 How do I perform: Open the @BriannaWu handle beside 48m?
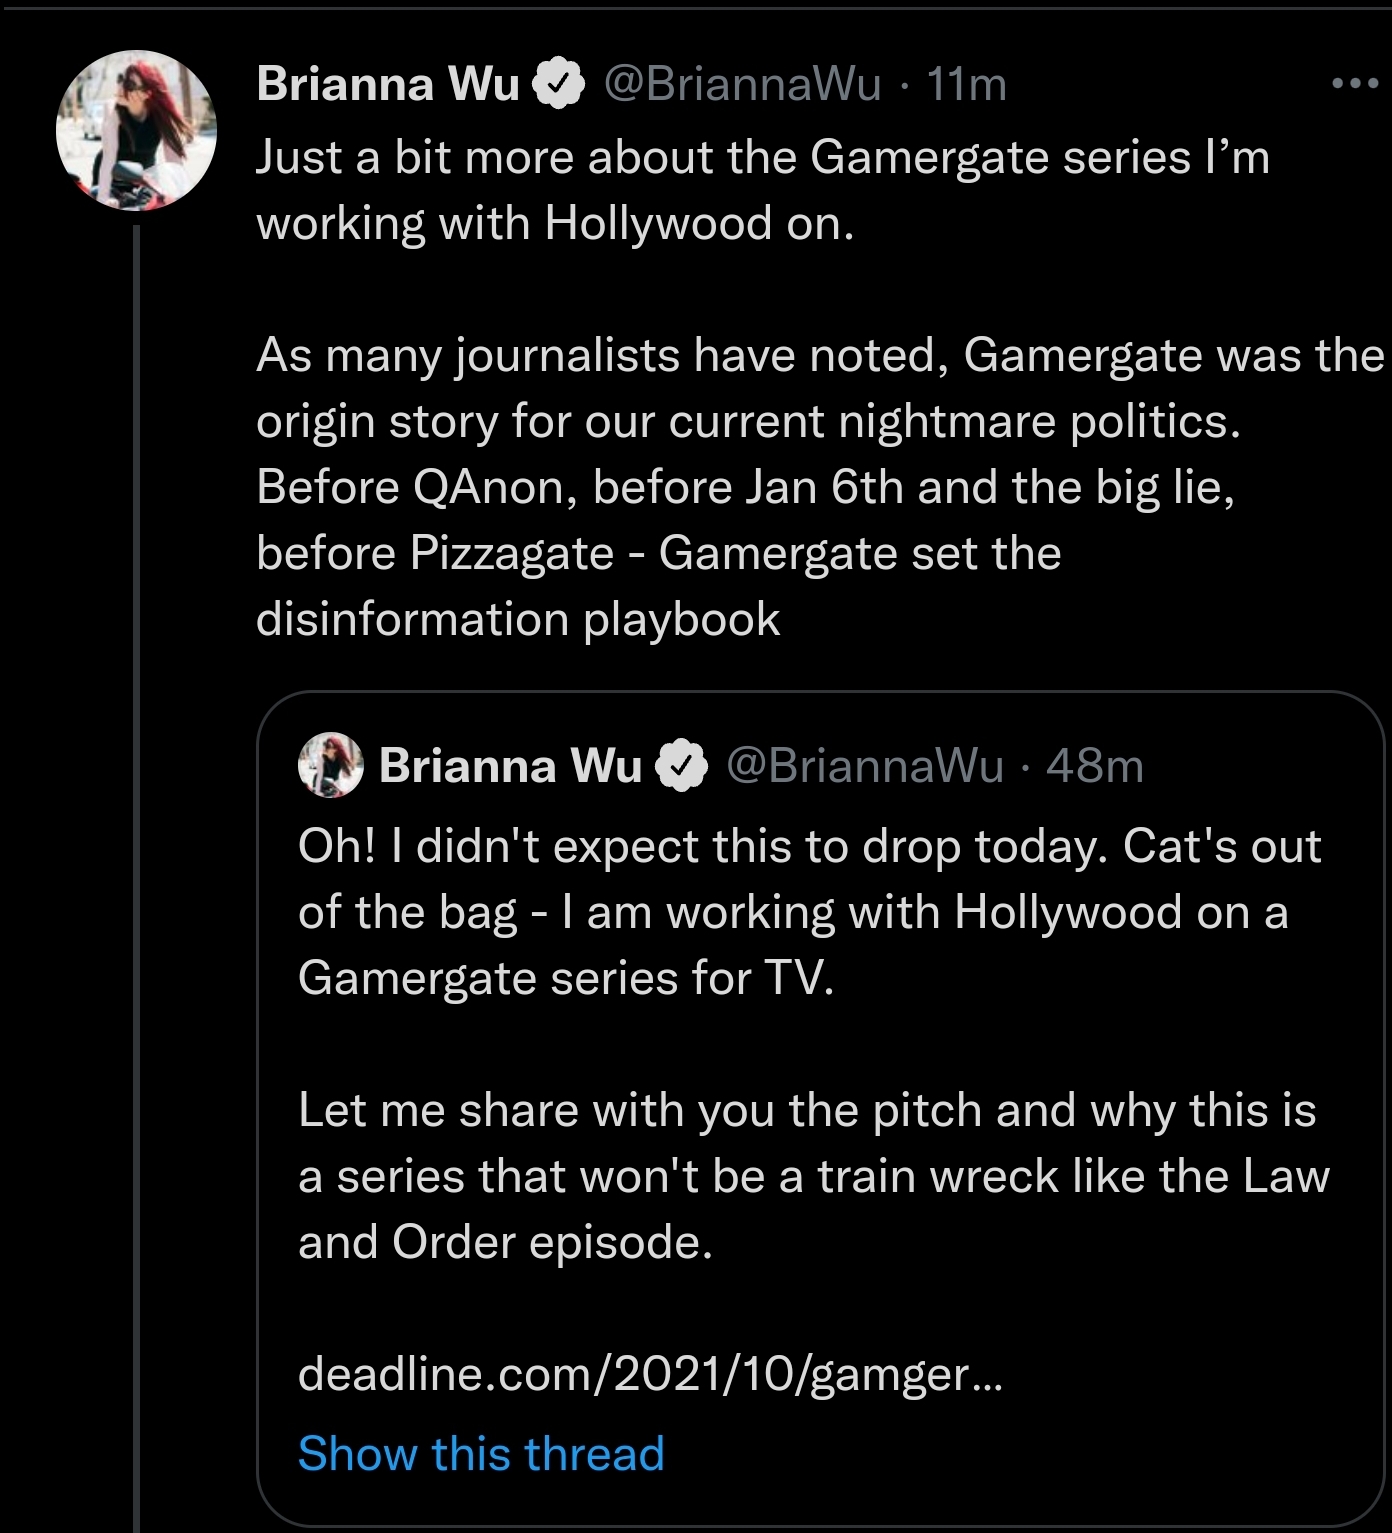point(864,766)
